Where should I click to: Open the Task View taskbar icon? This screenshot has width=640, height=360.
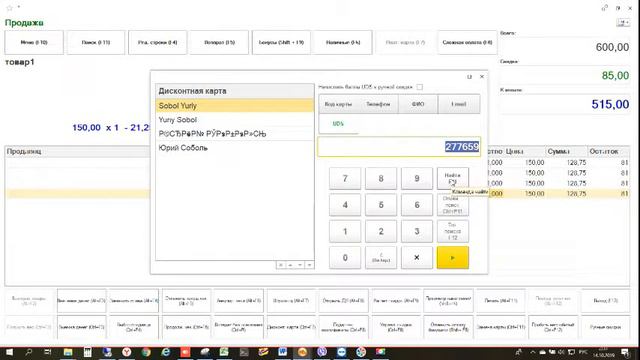coord(48,352)
